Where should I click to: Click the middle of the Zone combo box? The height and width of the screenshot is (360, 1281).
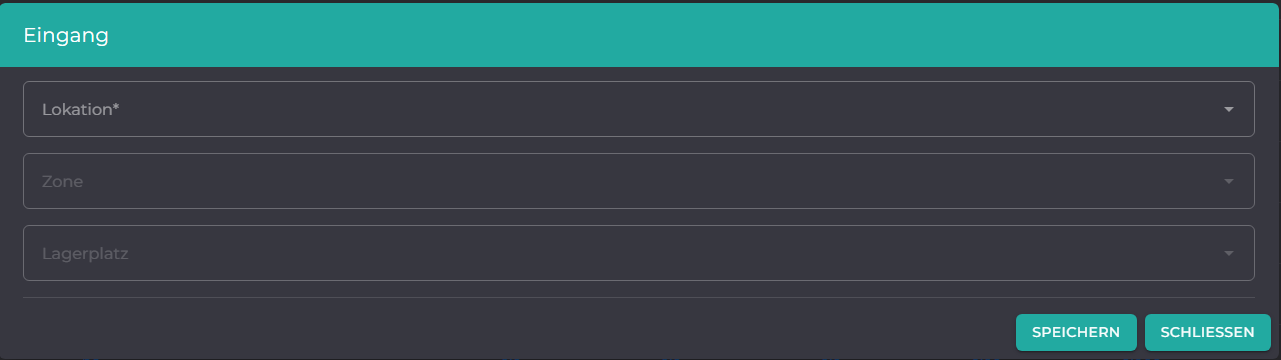coord(638,181)
